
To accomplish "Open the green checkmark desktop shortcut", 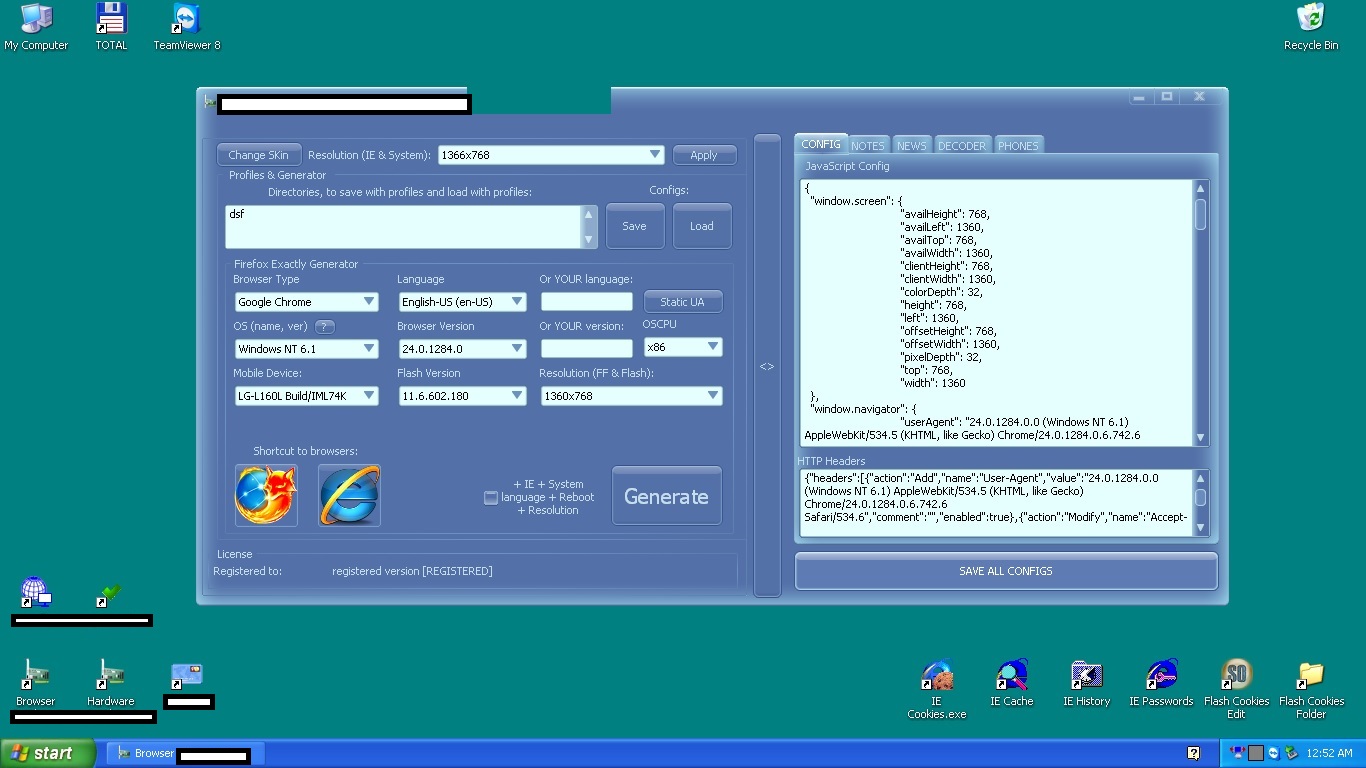I will point(110,595).
